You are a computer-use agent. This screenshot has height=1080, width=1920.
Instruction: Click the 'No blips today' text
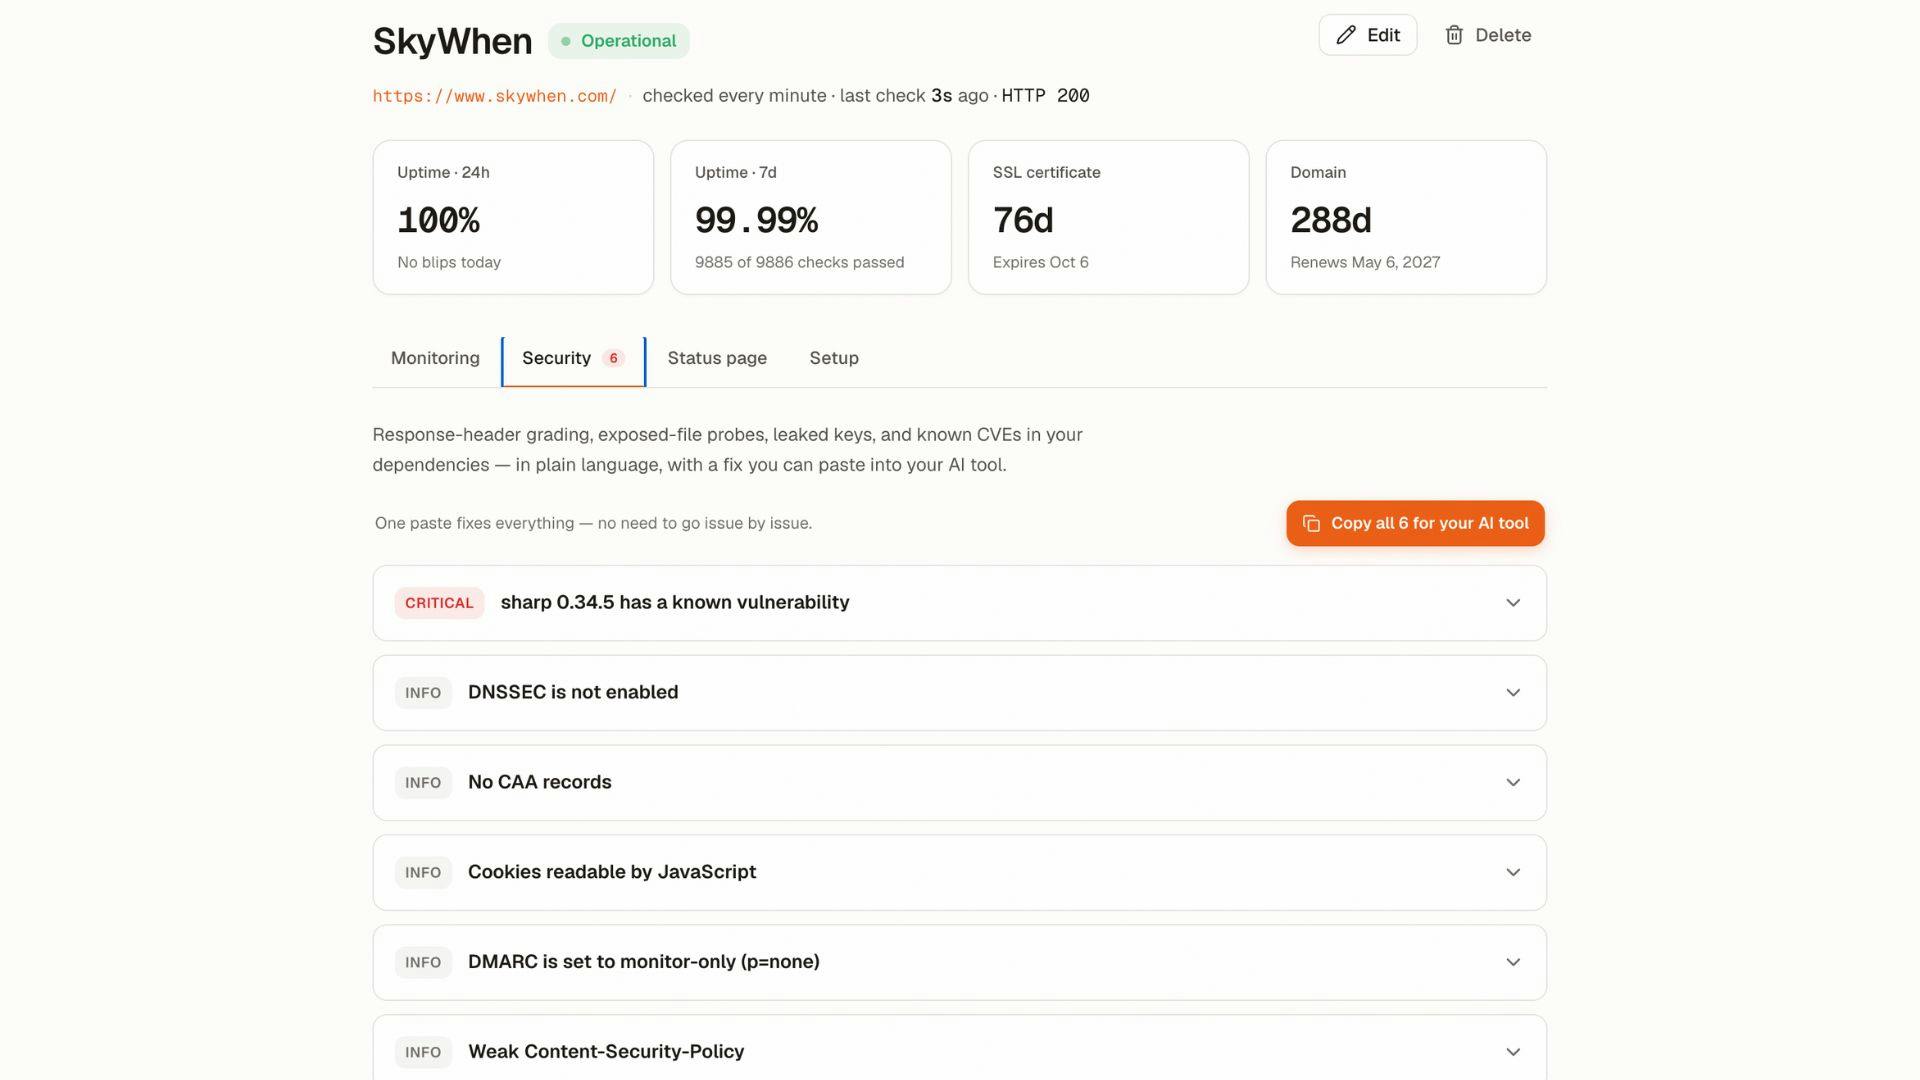[x=449, y=262]
